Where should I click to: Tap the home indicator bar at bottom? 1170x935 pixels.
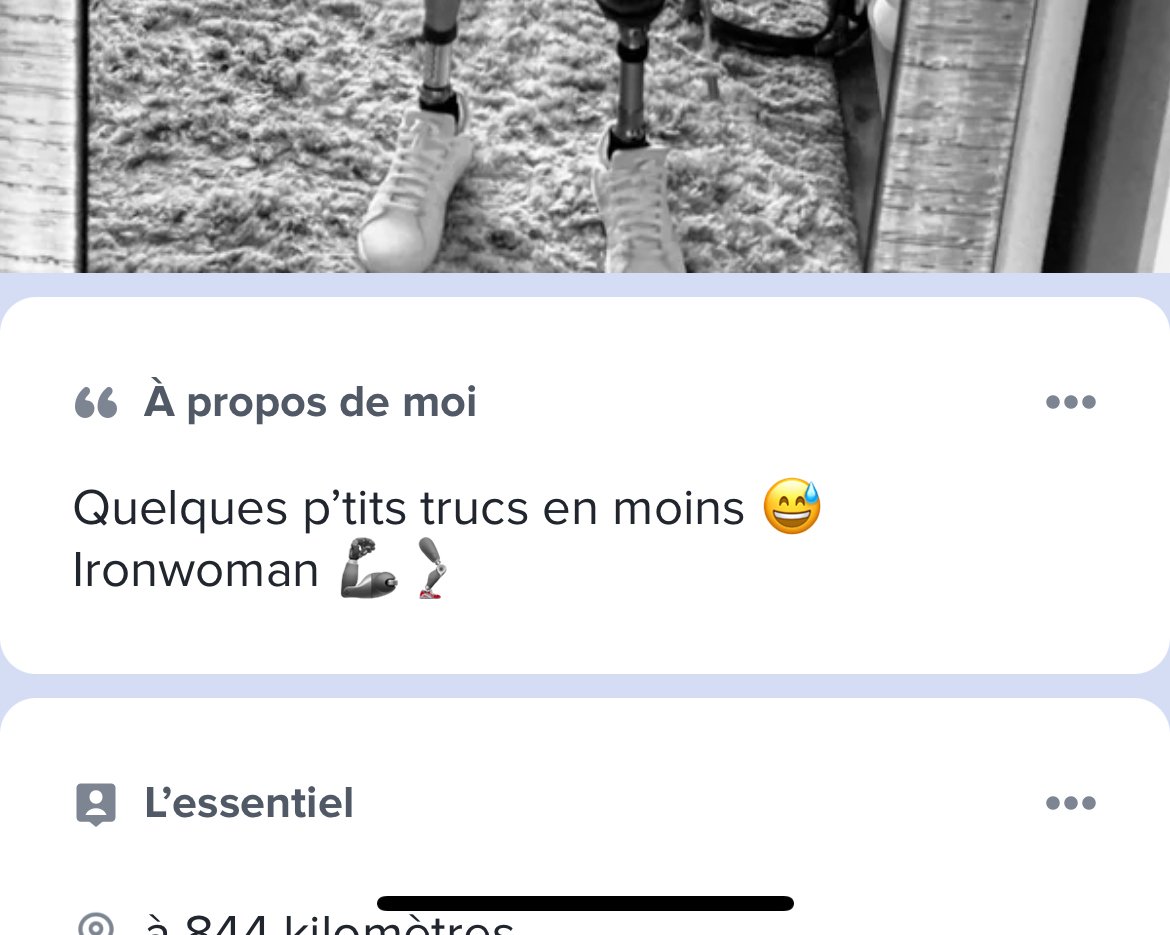click(585, 903)
